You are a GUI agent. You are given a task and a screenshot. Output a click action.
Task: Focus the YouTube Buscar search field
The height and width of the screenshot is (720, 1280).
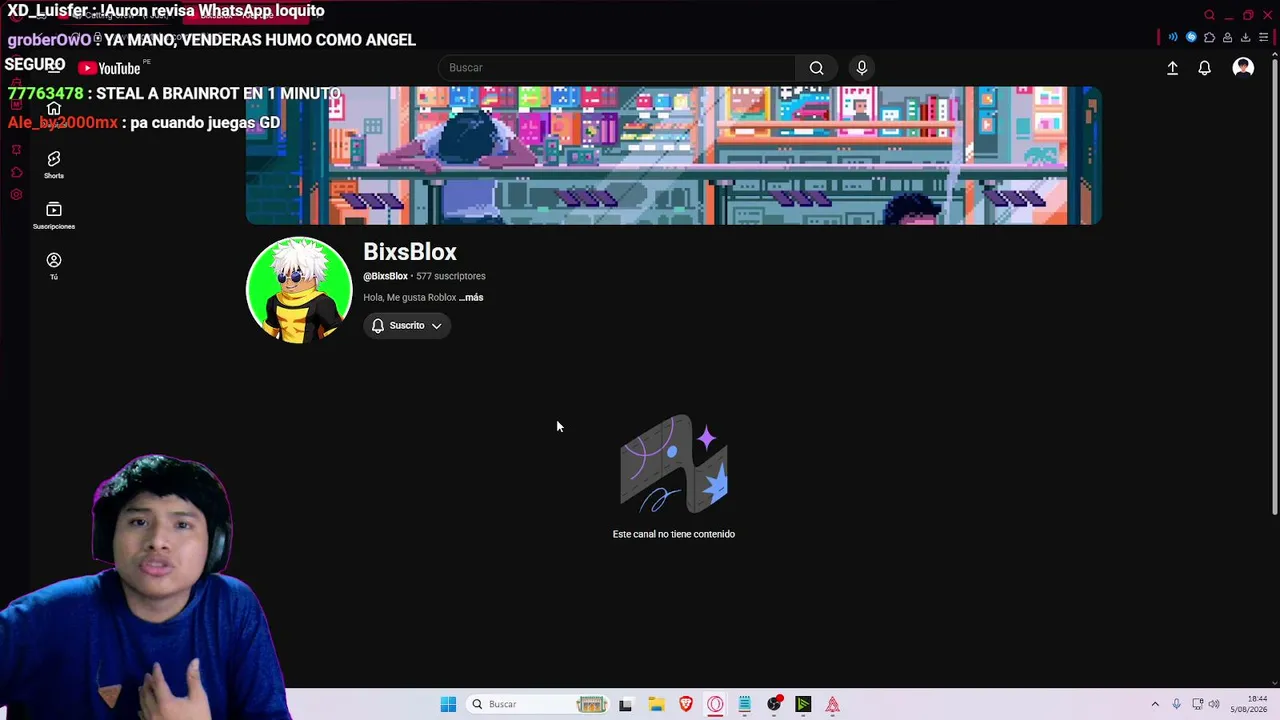point(618,68)
